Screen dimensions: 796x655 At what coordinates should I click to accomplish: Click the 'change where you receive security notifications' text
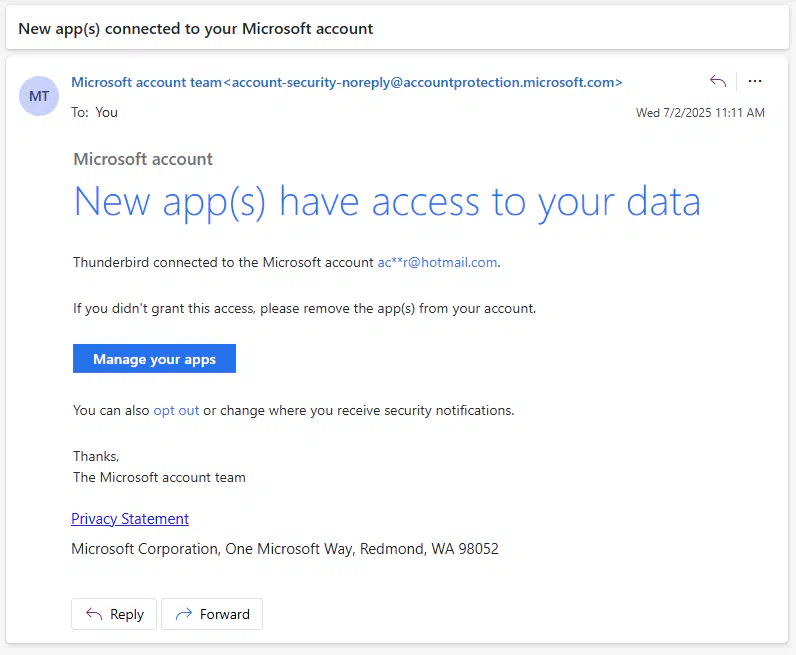pyautogui.click(x=367, y=410)
